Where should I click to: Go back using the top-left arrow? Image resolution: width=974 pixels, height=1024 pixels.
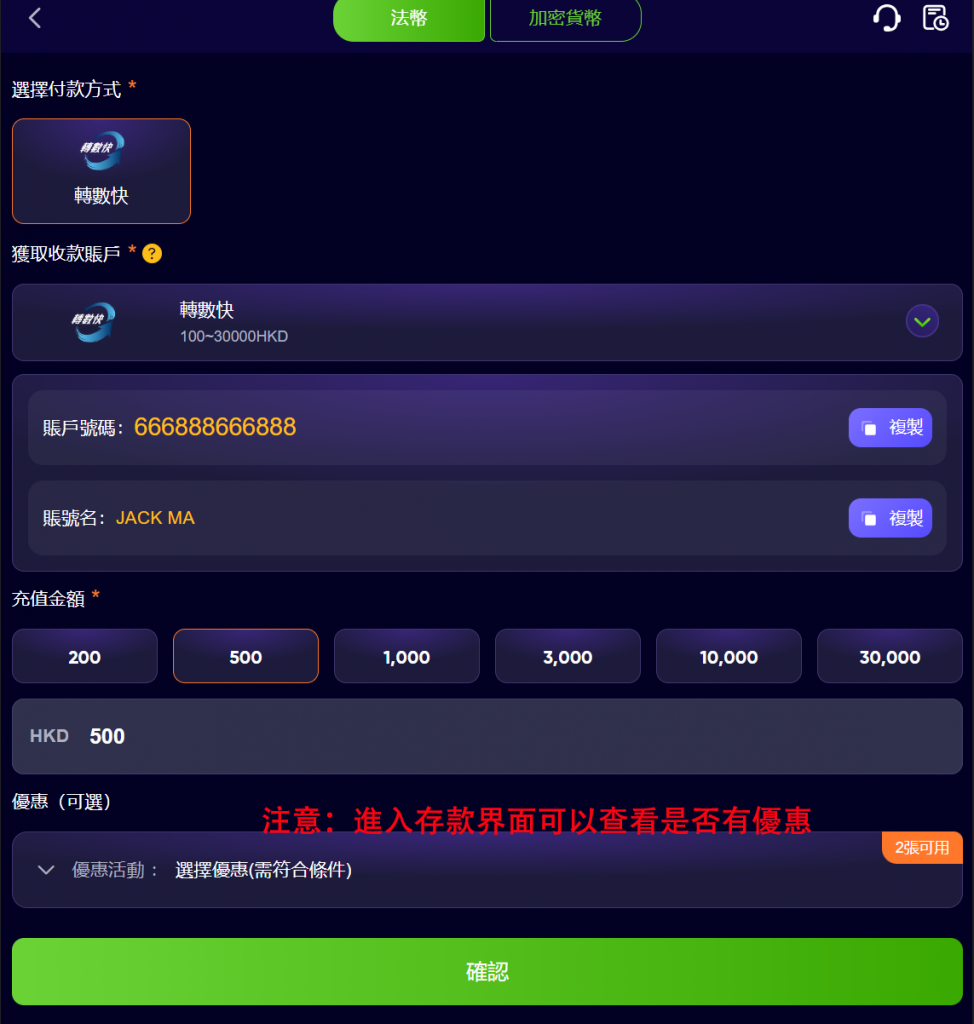point(35,18)
